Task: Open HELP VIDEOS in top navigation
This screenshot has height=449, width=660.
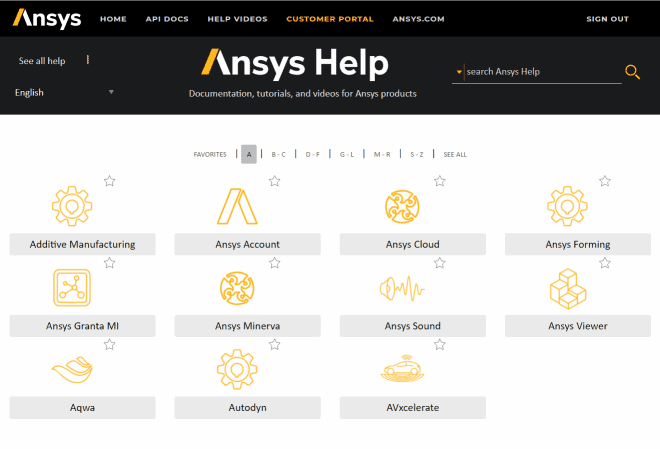Action: (x=237, y=19)
